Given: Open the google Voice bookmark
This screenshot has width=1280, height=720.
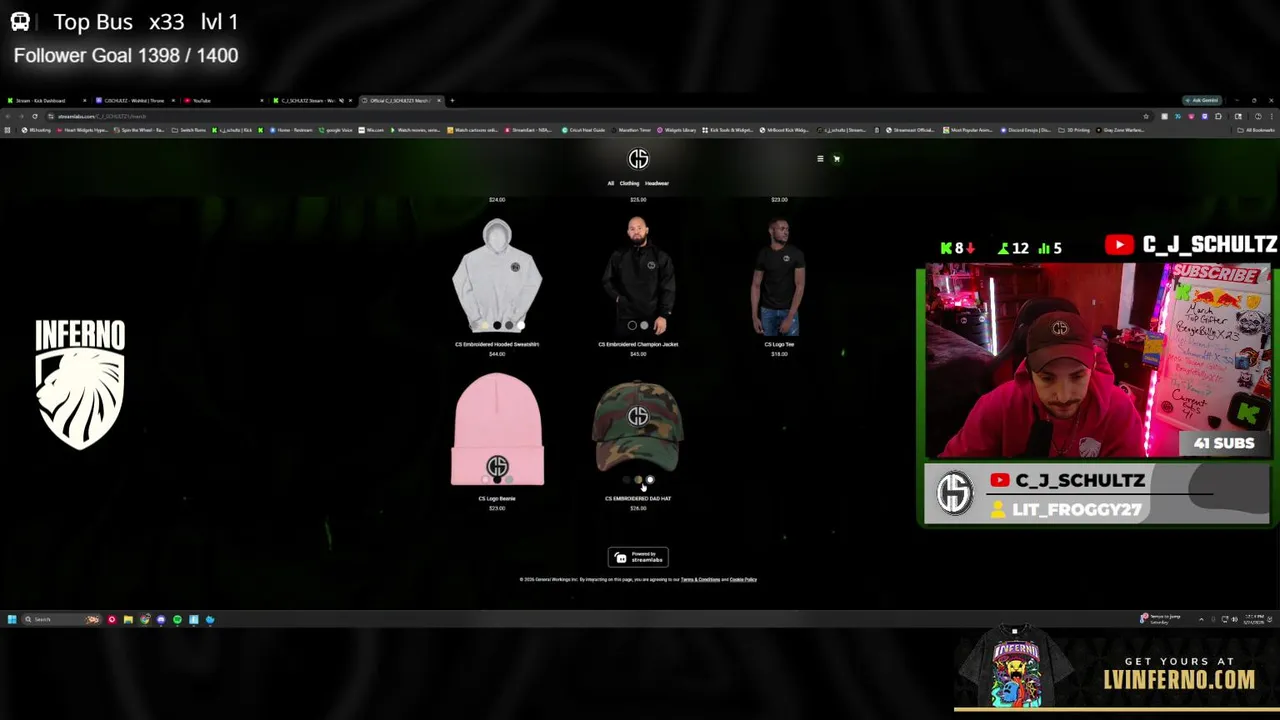Looking at the screenshot, I should tap(337, 130).
